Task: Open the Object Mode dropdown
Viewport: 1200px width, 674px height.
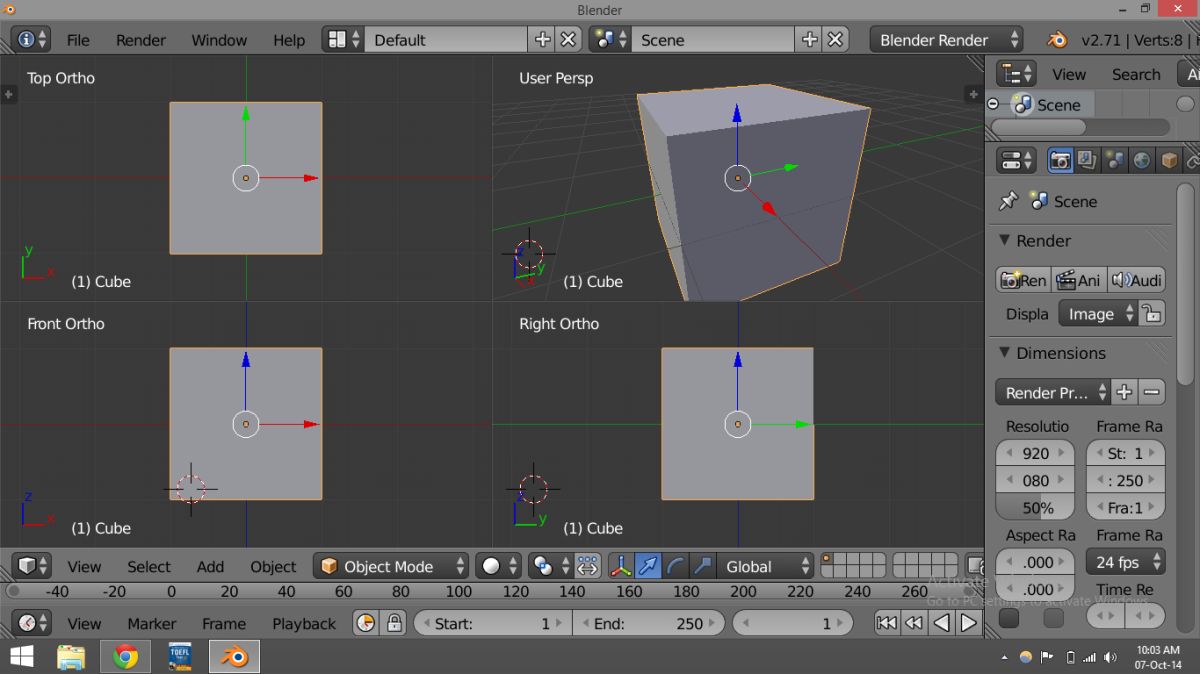Action: pos(391,566)
